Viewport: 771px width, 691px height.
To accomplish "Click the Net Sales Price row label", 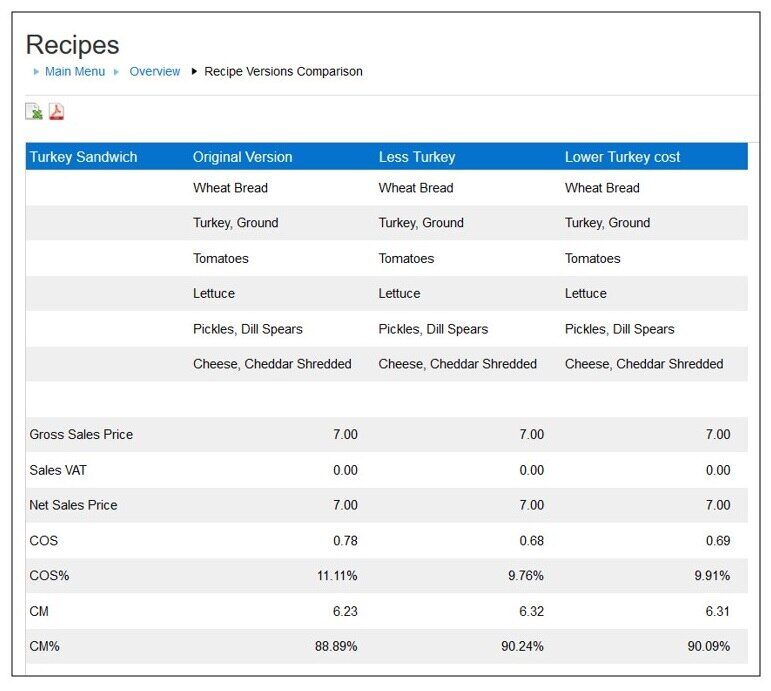I will point(73,505).
